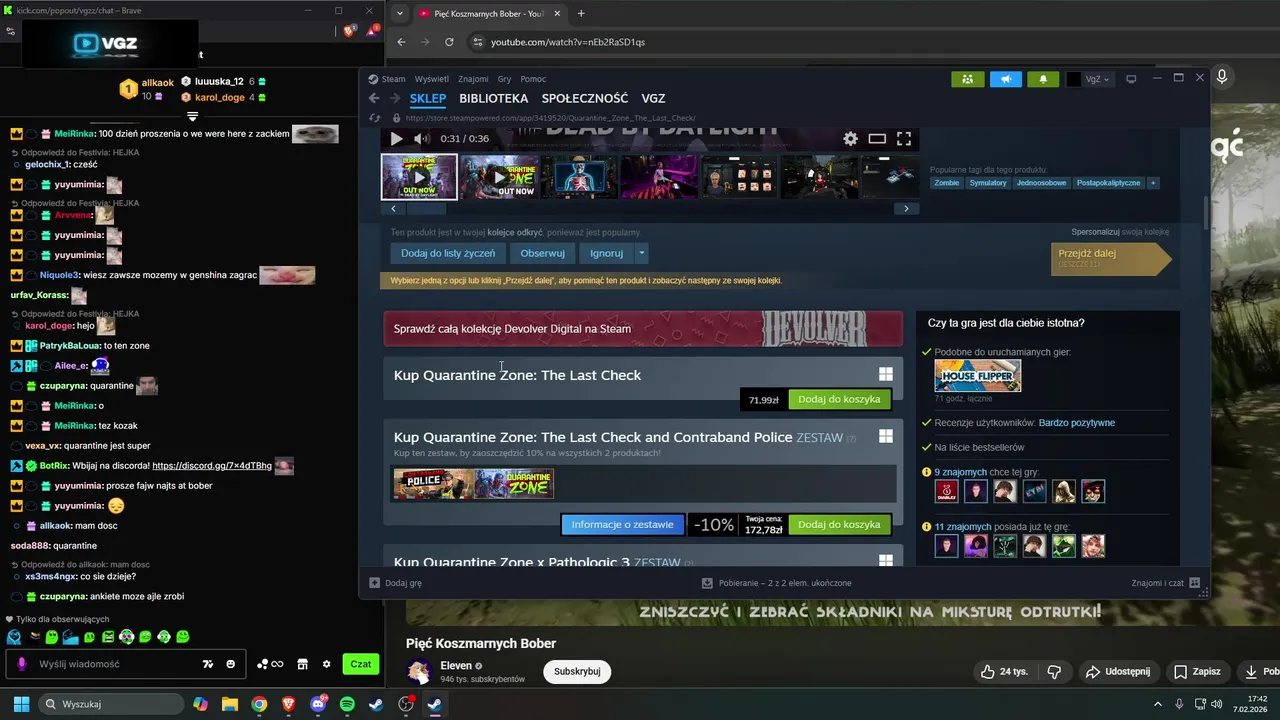Switch to SPOŁECZNOŚĆ tab
The image size is (1280, 720).
pyautogui.click(x=585, y=98)
